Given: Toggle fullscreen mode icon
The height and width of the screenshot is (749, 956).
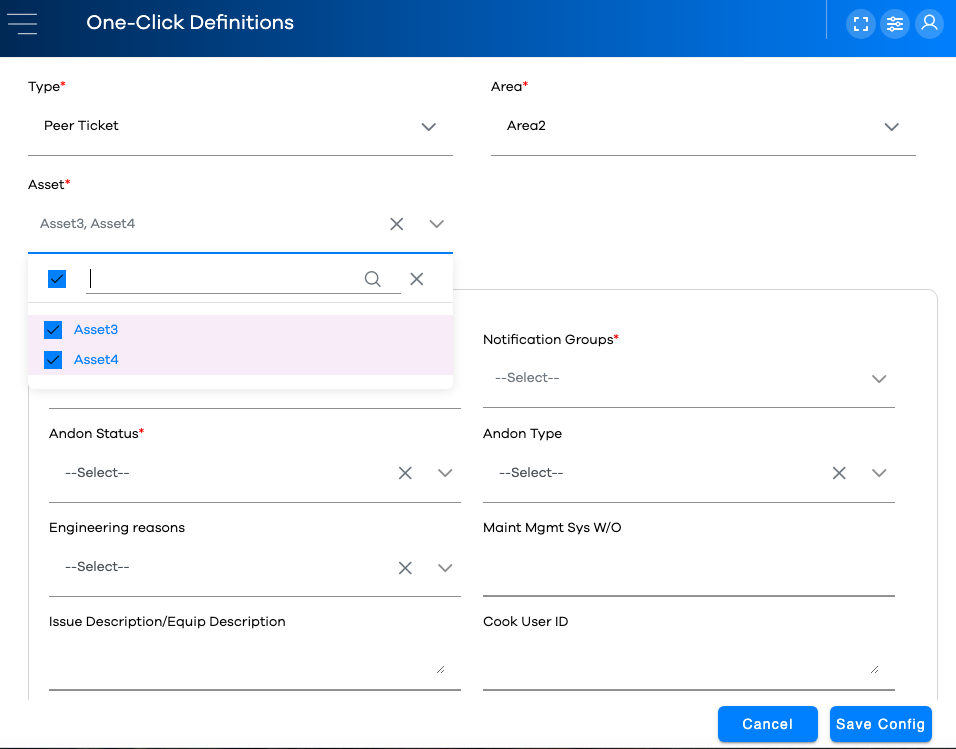Looking at the screenshot, I should (860, 24).
